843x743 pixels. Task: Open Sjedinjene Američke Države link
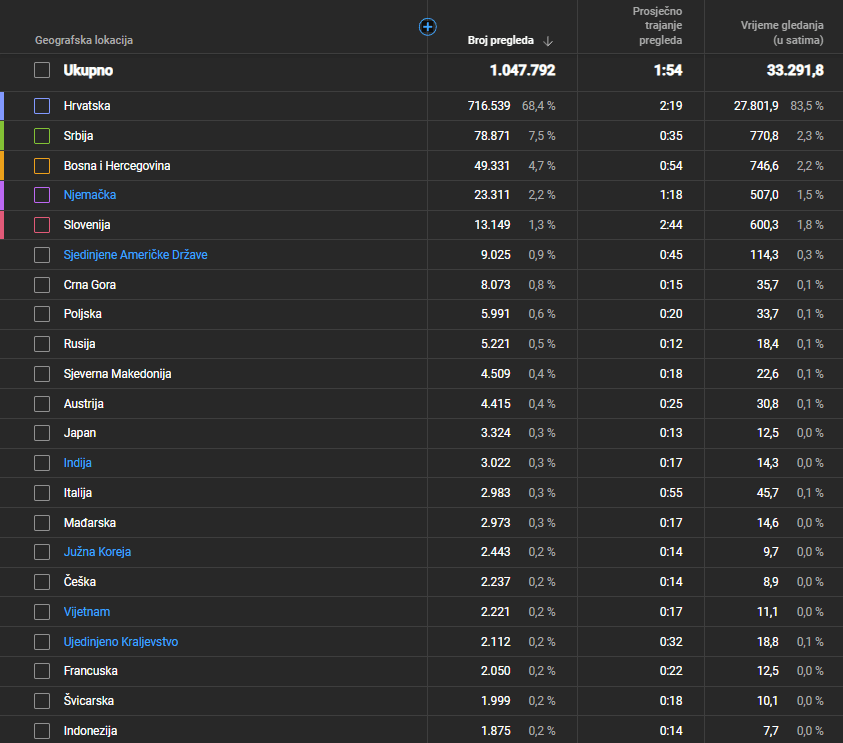click(135, 255)
